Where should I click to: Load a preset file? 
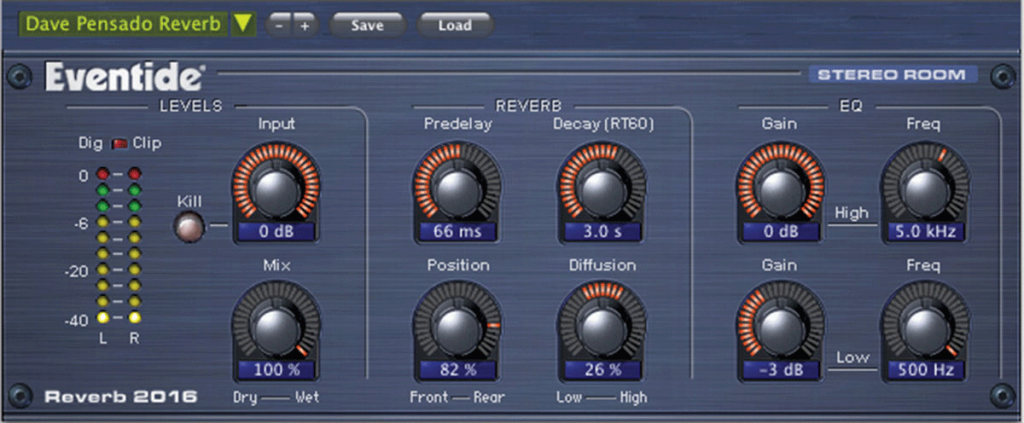pyautogui.click(x=455, y=25)
